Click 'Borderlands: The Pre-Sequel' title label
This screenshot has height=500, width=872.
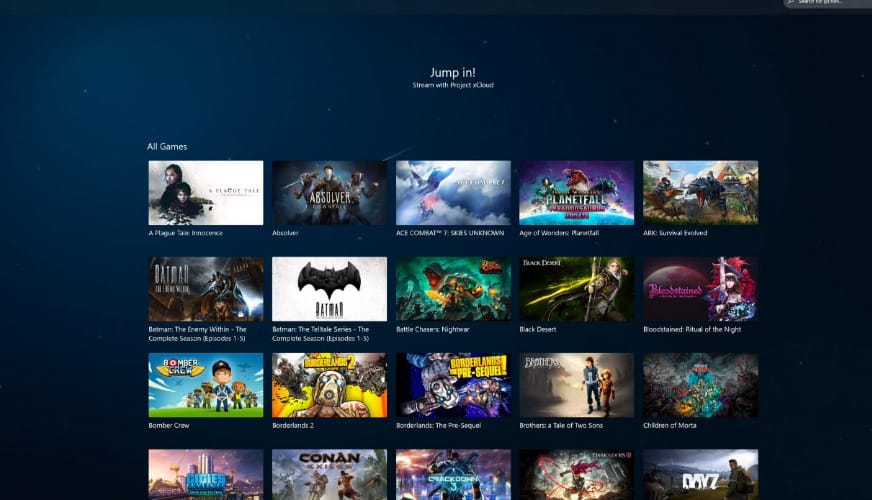tap(438, 425)
